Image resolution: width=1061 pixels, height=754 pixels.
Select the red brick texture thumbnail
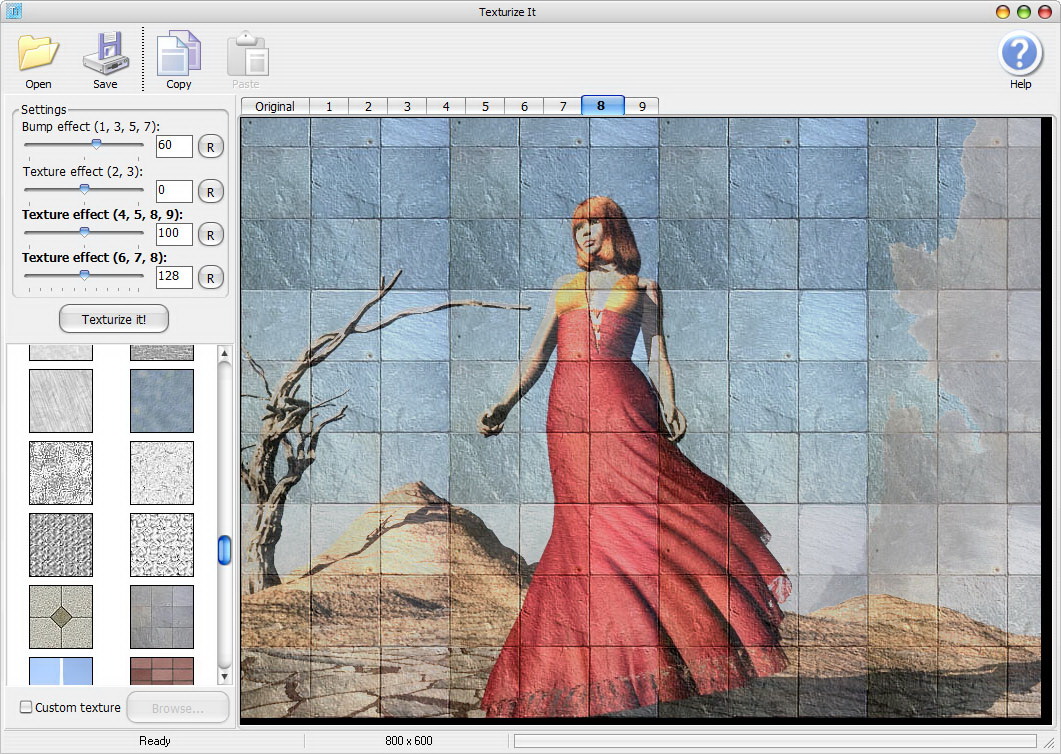162,671
